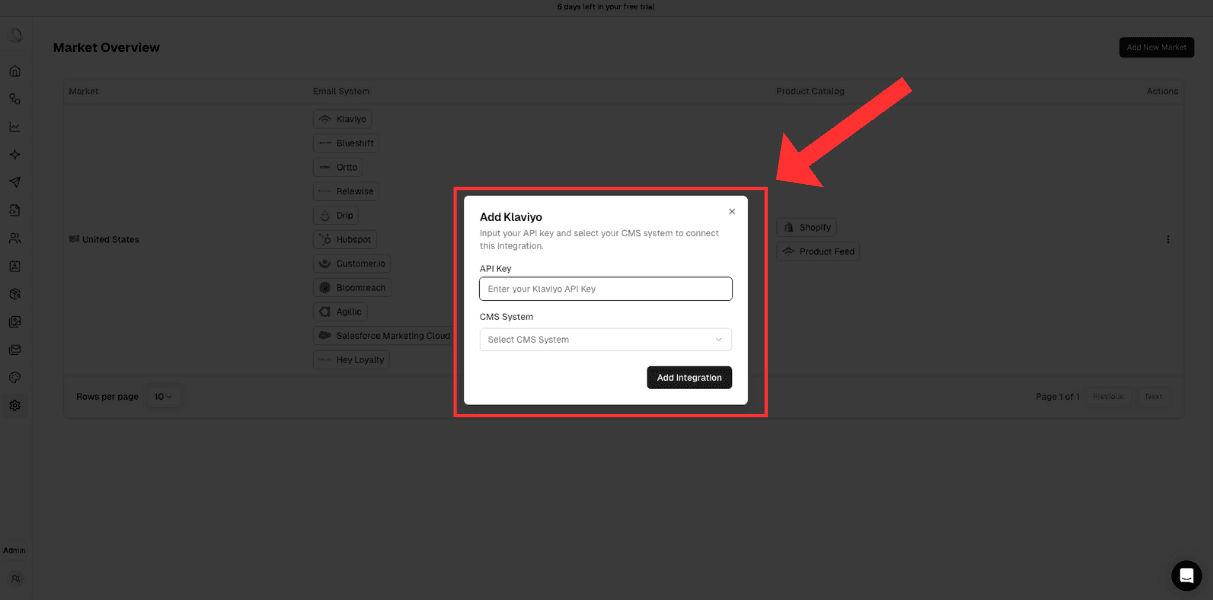
Task: Open the Rows per page dropdown
Action: pyautogui.click(x=162, y=396)
